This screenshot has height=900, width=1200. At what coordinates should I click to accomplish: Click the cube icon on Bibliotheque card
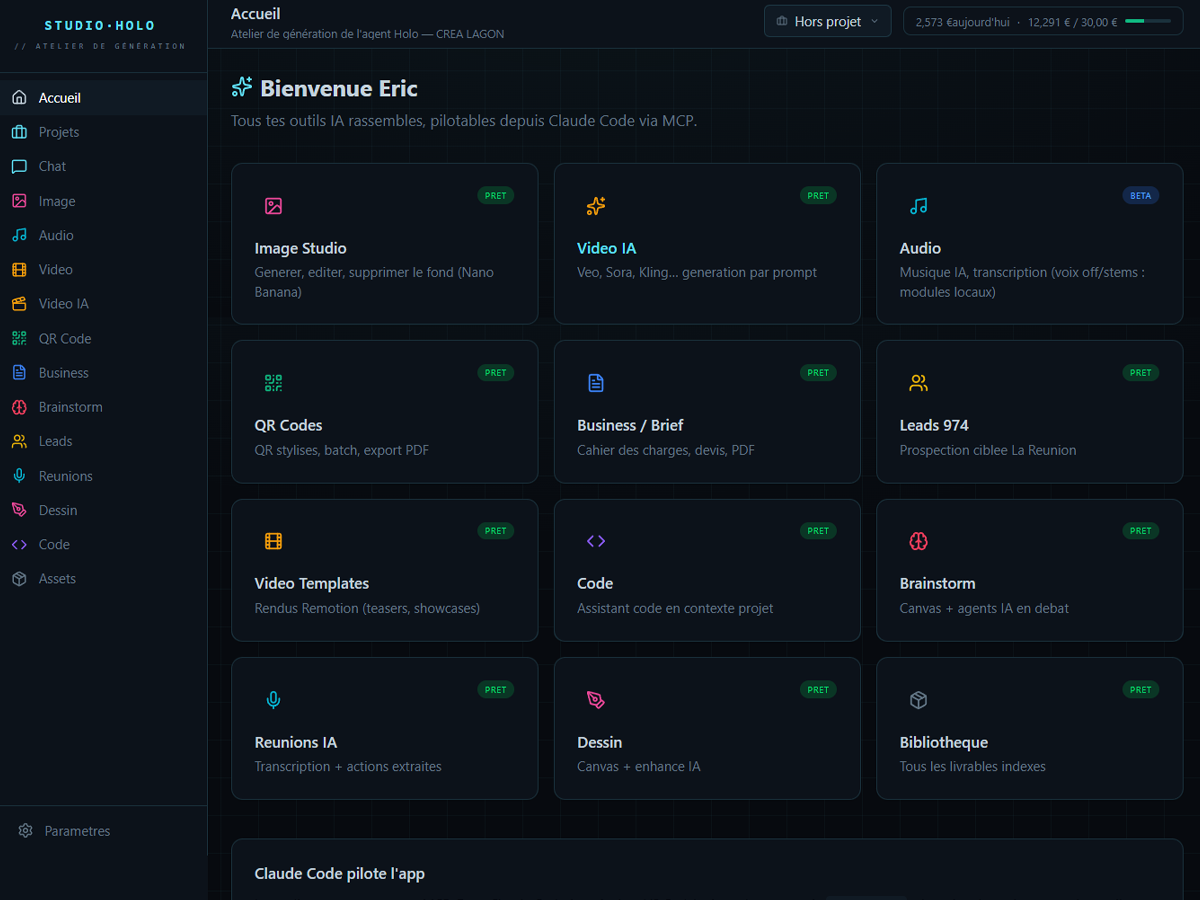click(x=919, y=700)
